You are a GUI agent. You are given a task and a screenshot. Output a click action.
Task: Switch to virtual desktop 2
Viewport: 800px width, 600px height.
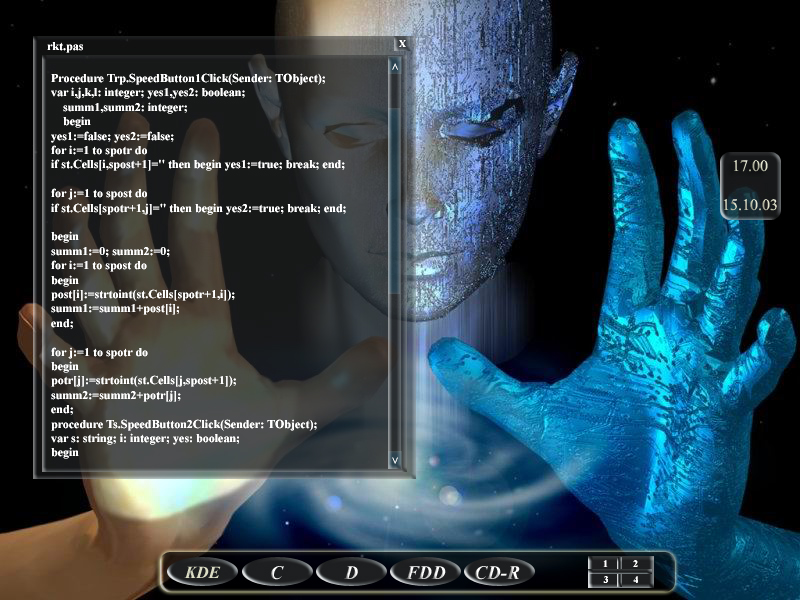pos(636,564)
